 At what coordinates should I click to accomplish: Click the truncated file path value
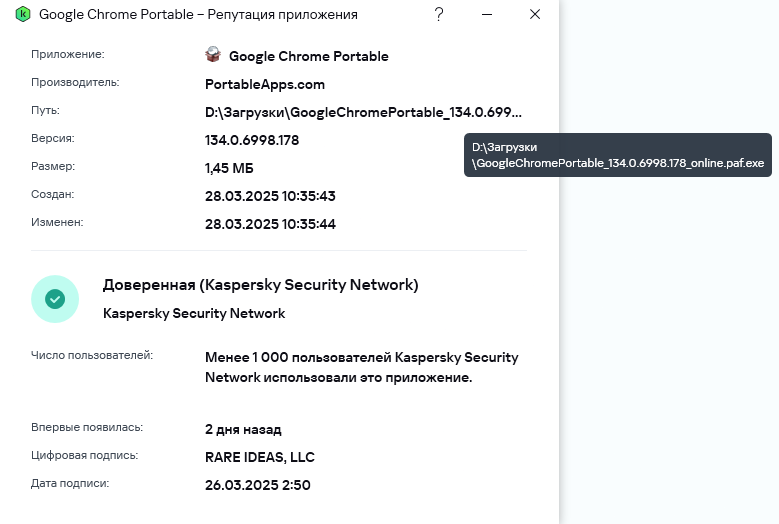tap(363, 112)
